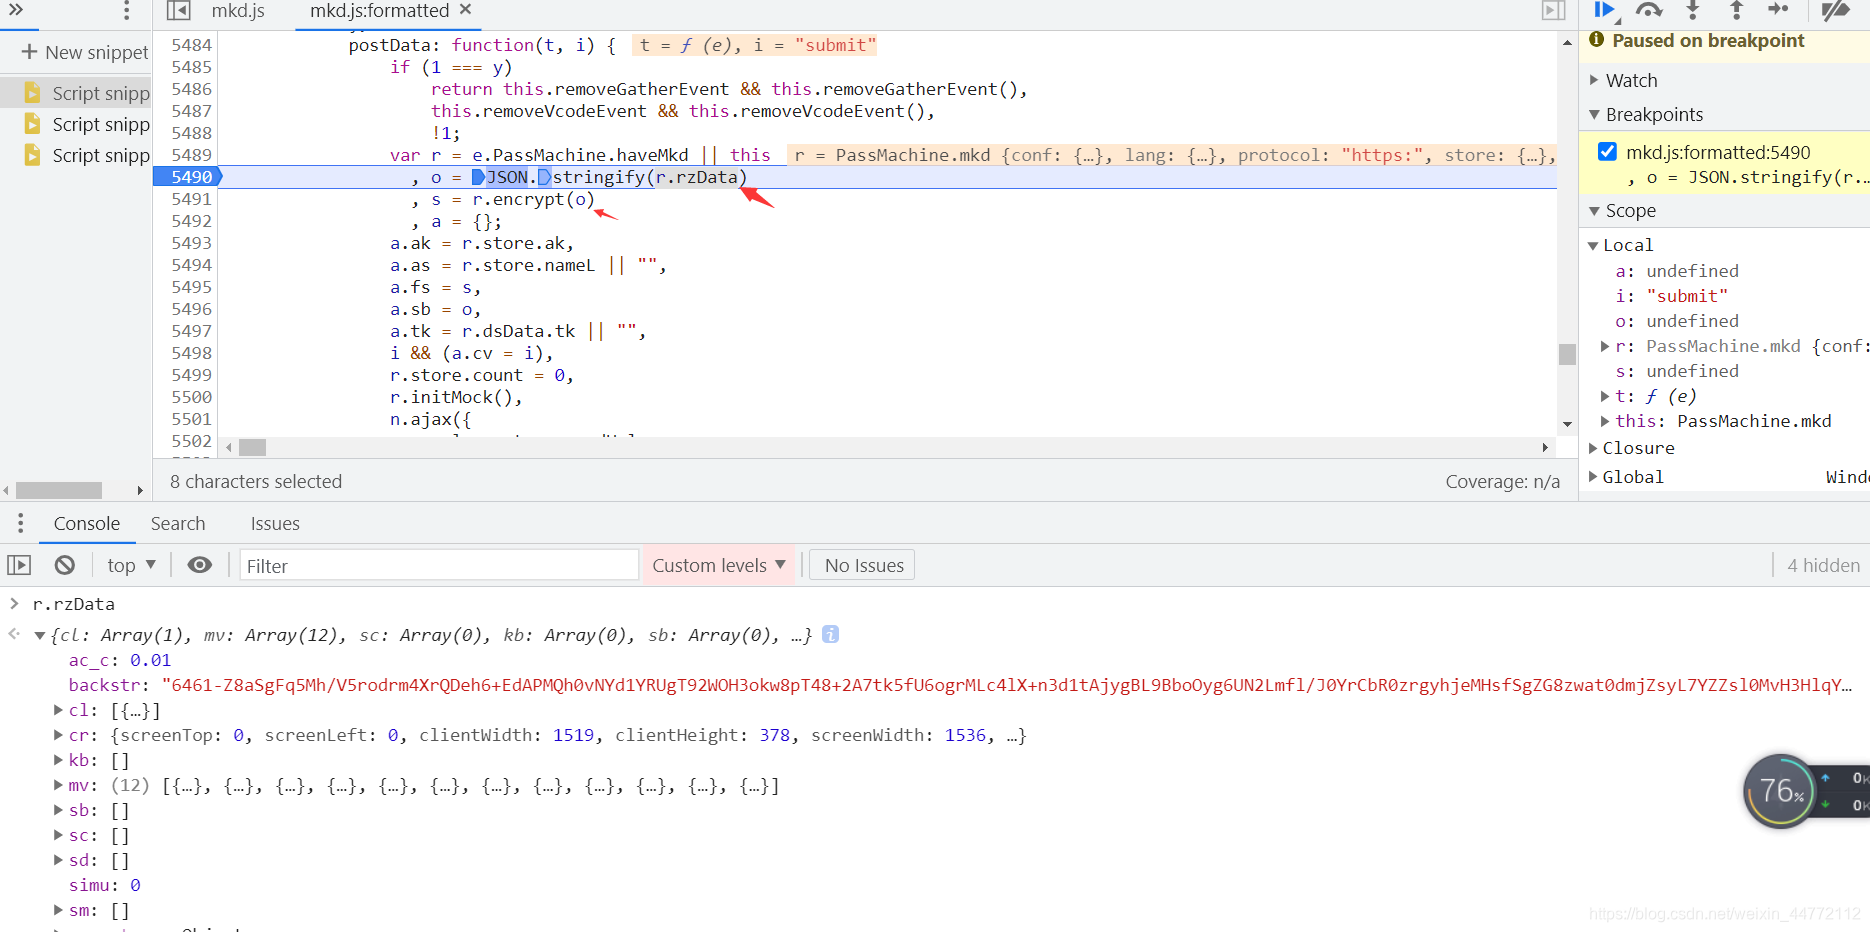Open Custom levels dropdown
The width and height of the screenshot is (1870, 932).
(x=719, y=565)
